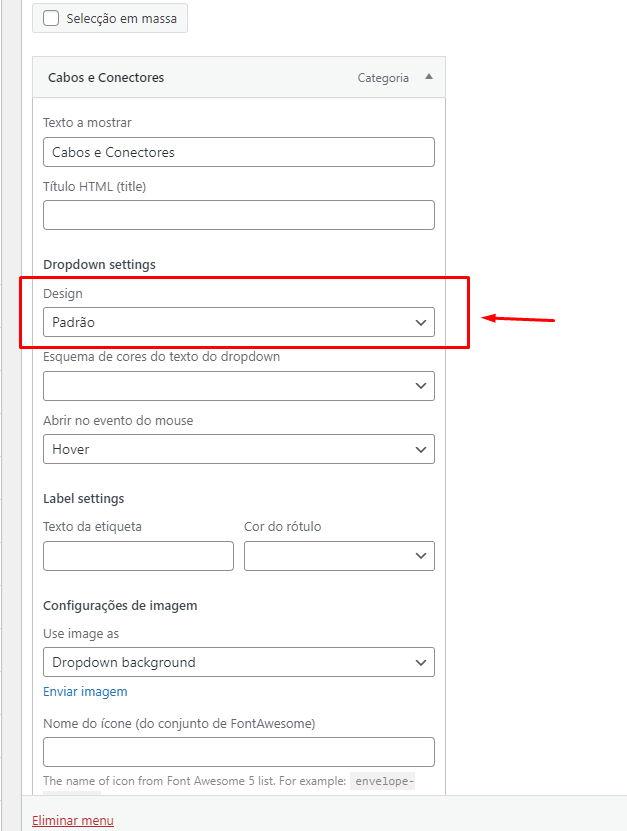
Task: Open the Dropdown background select box
Action: click(239, 662)
